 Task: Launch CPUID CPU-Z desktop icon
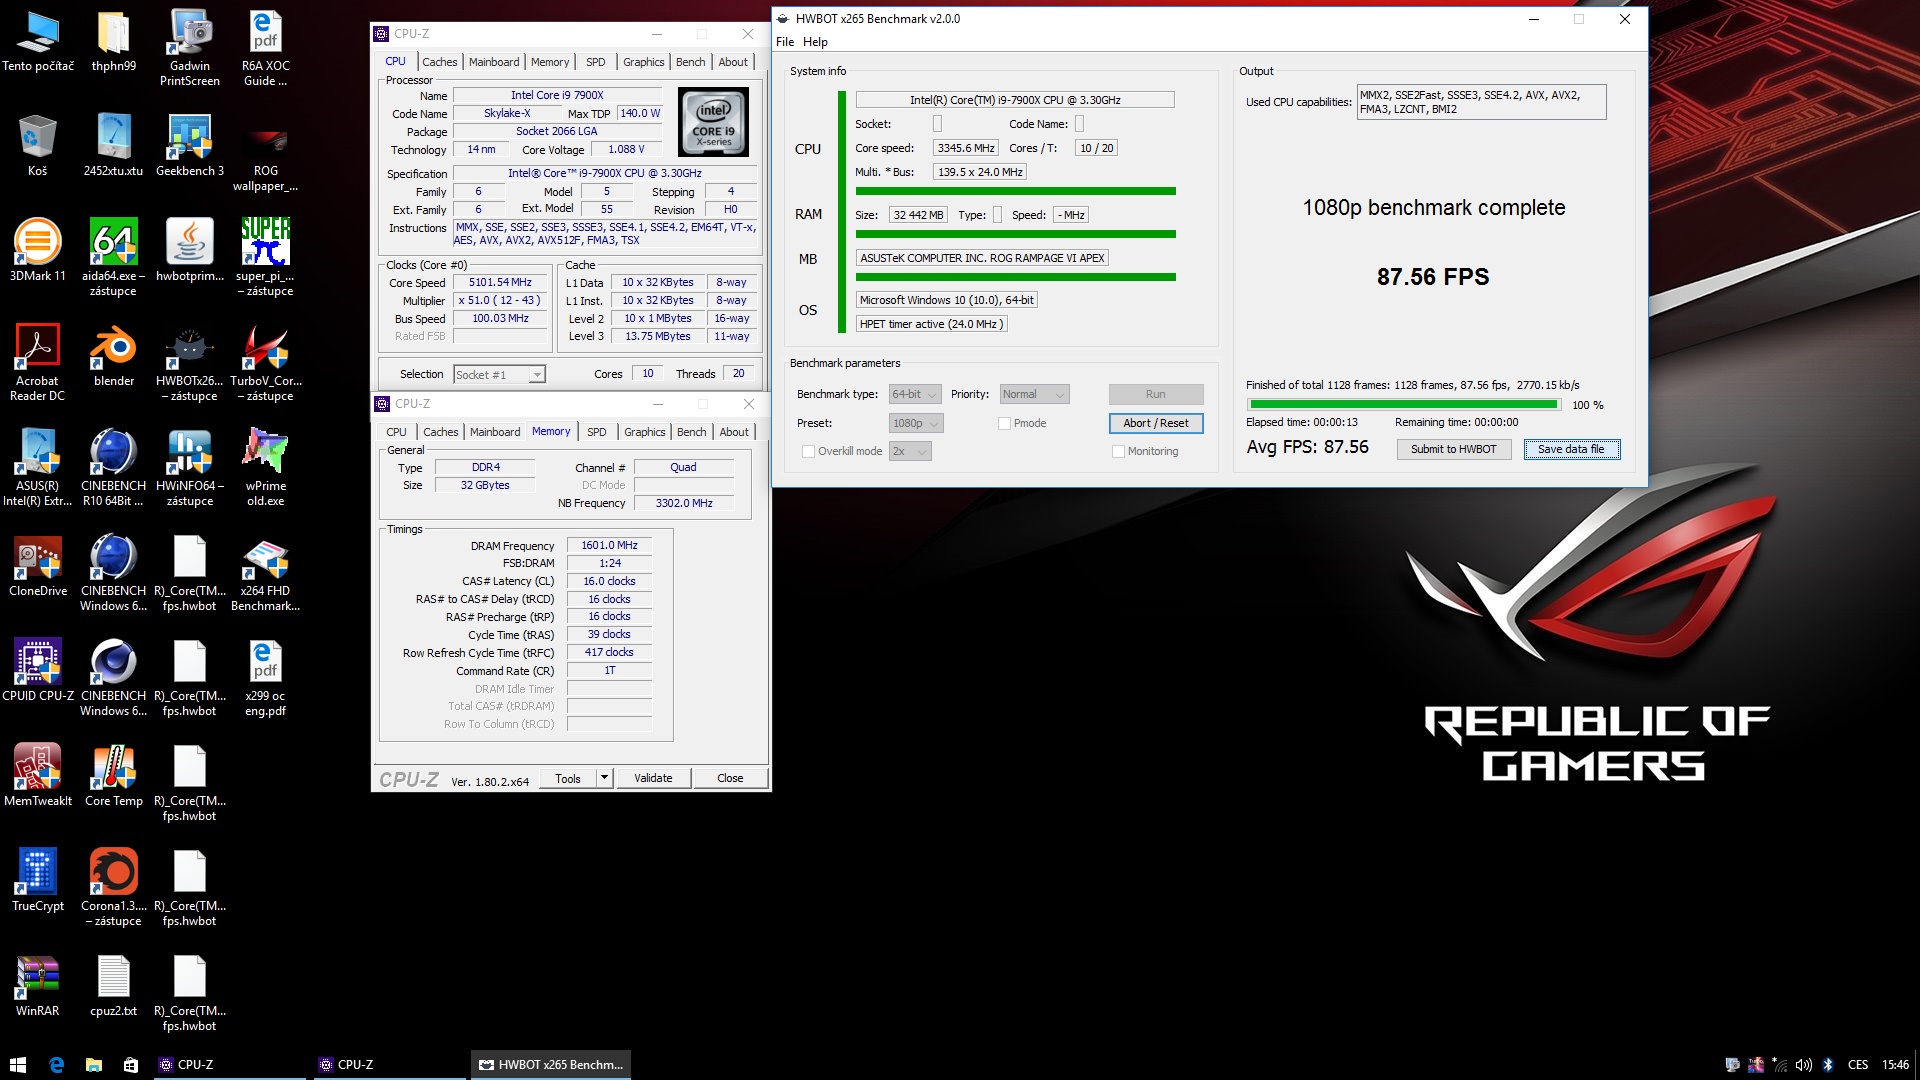pos(37,670)
